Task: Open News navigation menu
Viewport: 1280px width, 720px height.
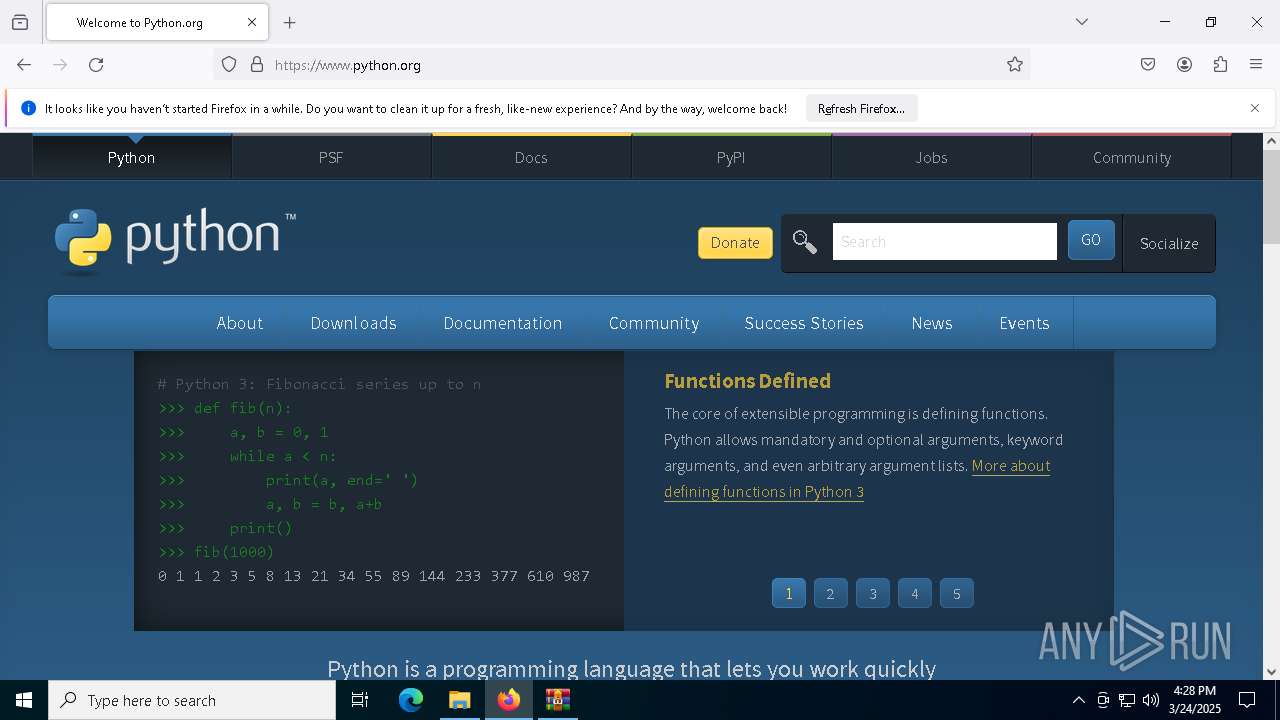Action: [x=932, y=323]
